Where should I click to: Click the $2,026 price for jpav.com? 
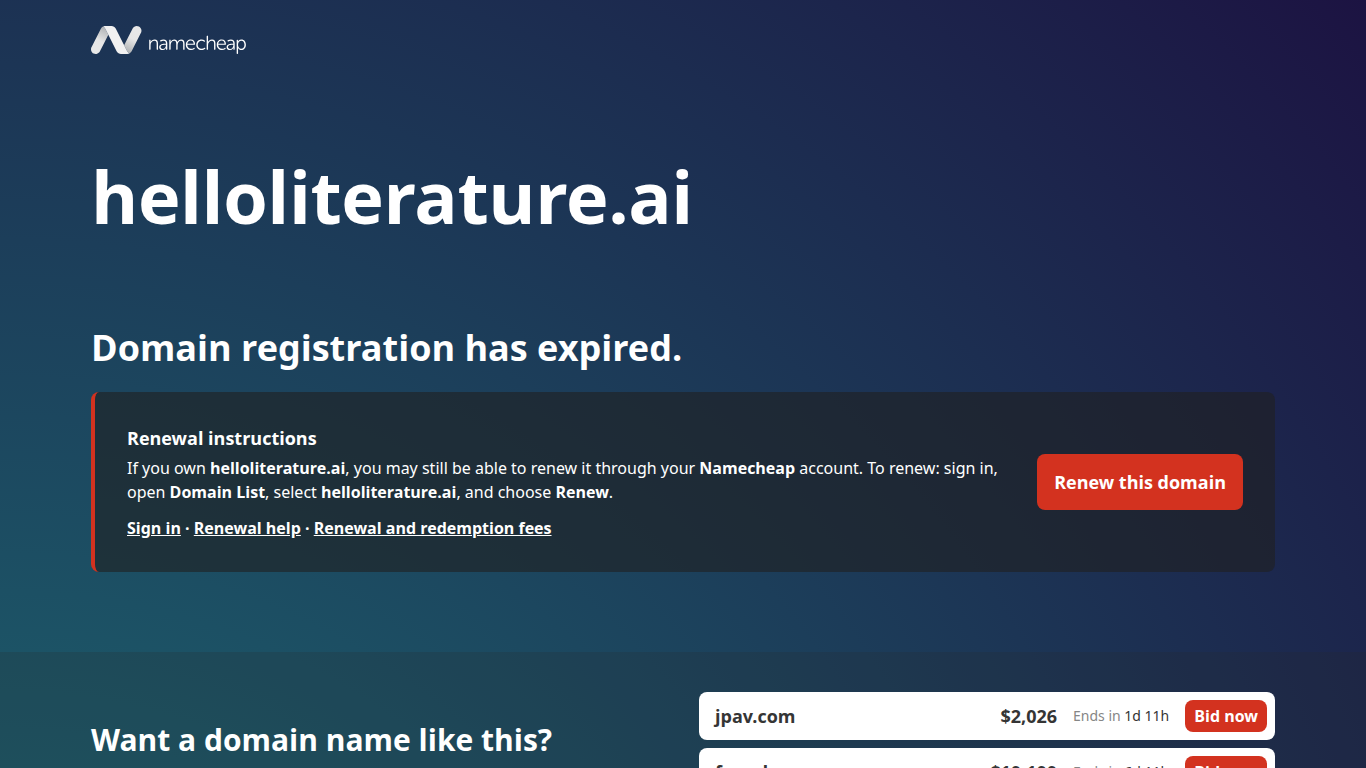tap(1029, 716)
